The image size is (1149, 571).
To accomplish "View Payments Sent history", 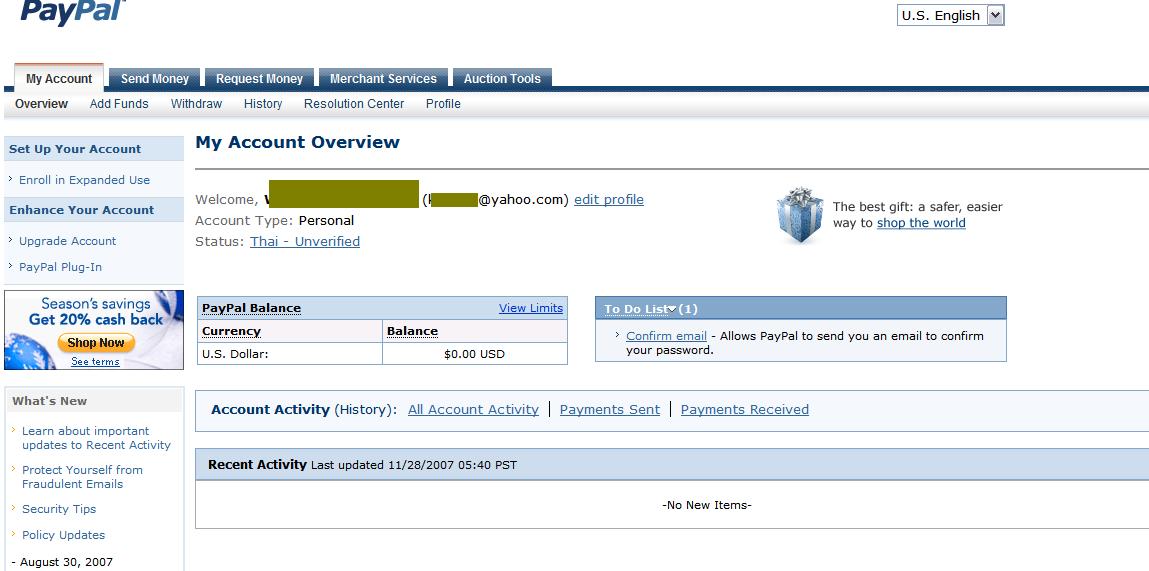I will coord(610,410).
